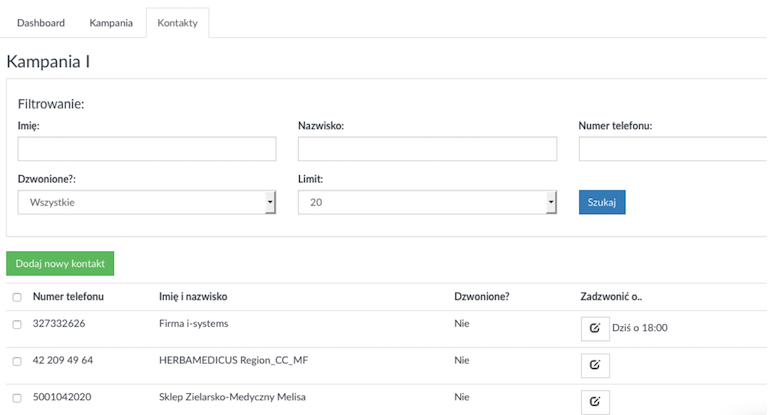
Task: Select the row with 42 209 49 64
Action: (x=17, y=362)
